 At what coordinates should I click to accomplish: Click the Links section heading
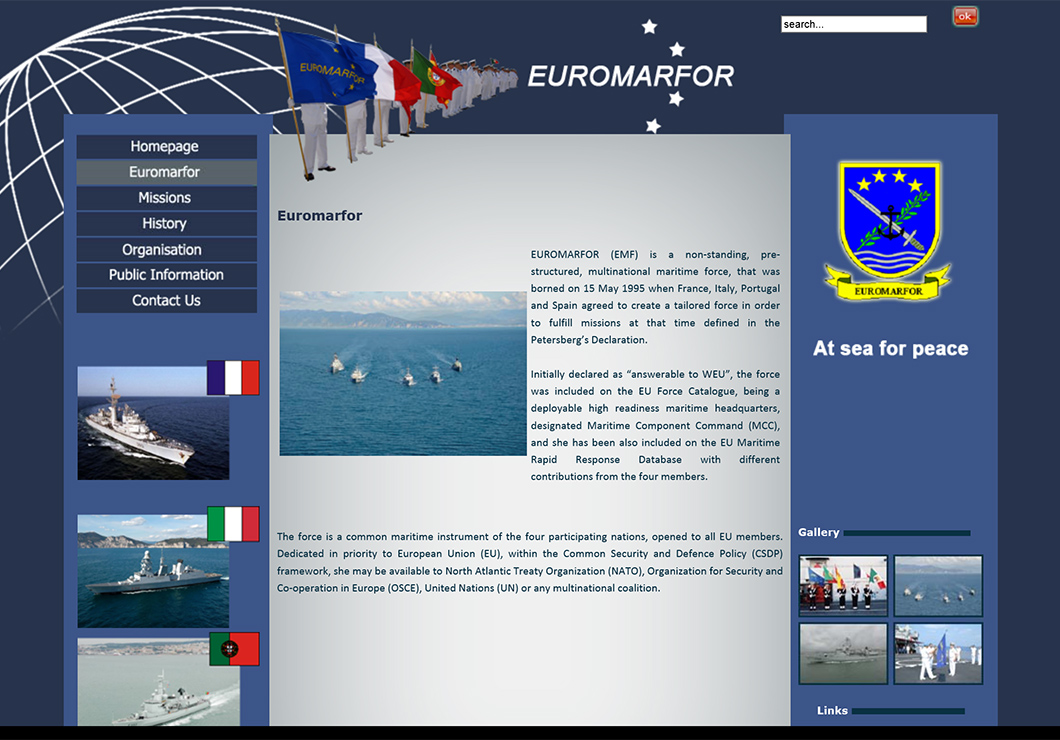(x=832, y=711)
